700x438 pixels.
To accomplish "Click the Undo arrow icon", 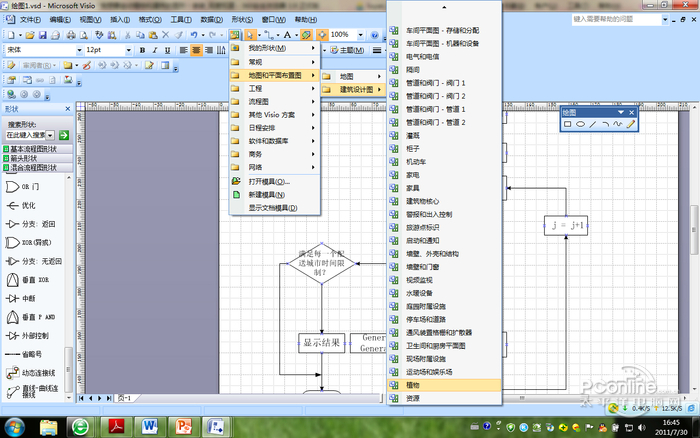I will pos(194,35).
